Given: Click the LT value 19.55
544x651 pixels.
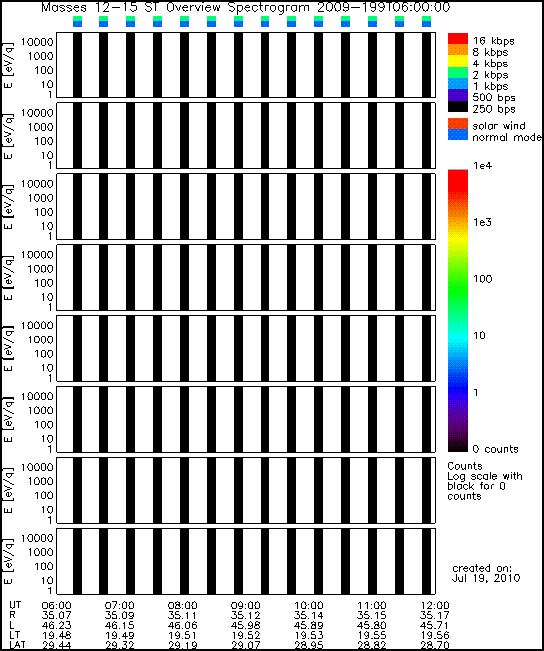Looking at the screenshot, I should click(372, 635).
